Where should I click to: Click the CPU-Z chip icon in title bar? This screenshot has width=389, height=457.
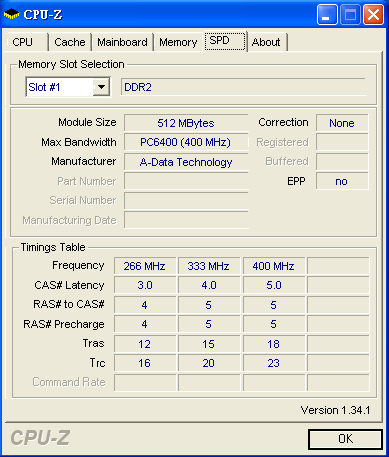click(12, 14)
